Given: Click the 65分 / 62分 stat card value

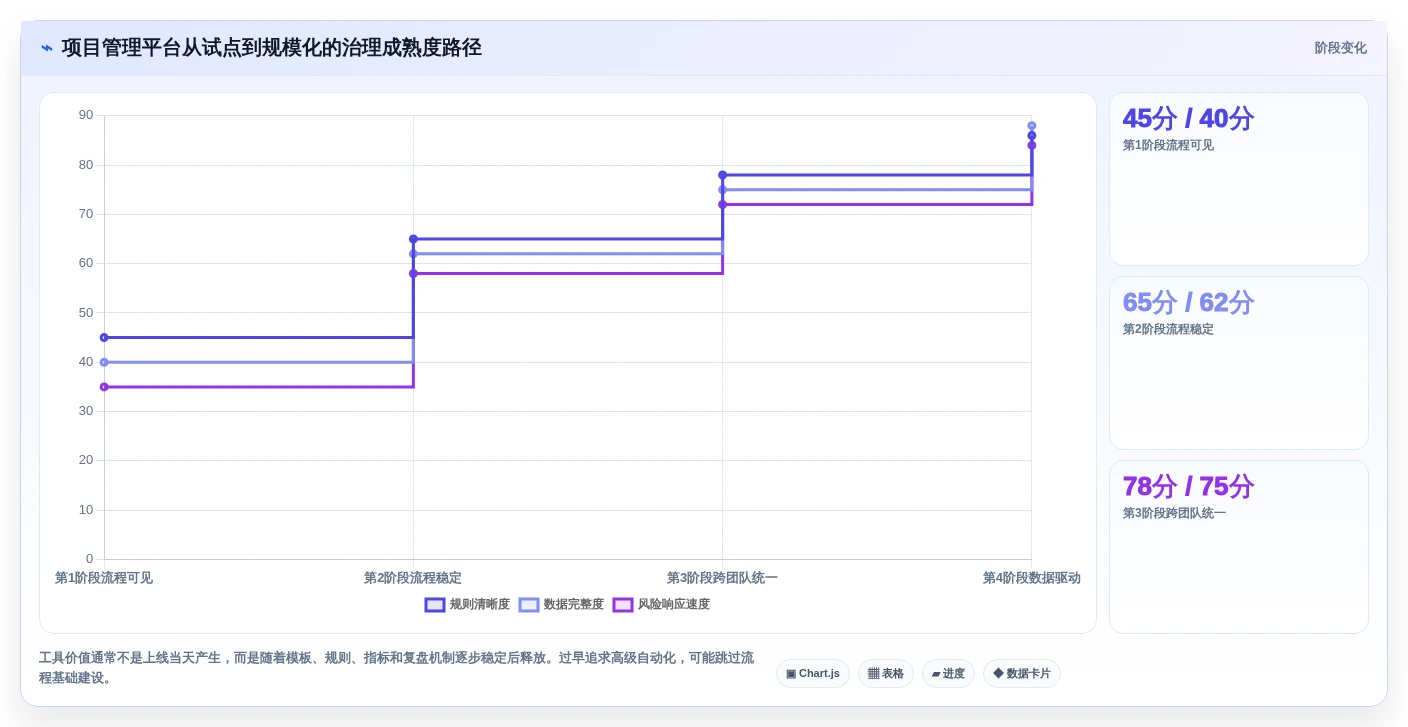Looking at the screenshot, I should [x=1188, y=303].
